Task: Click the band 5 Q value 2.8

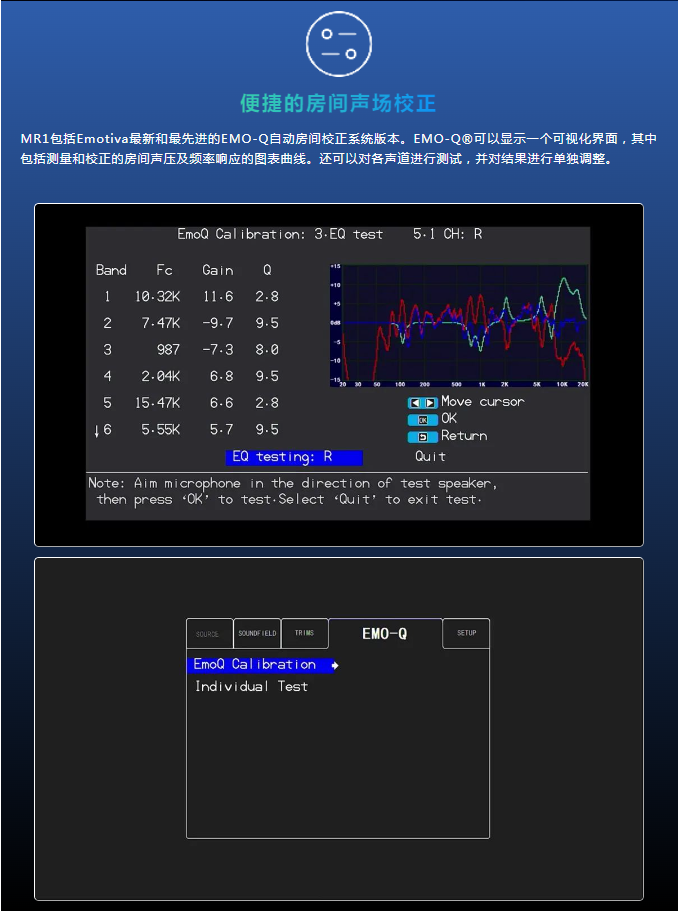Action: click(x=266, y=403)
